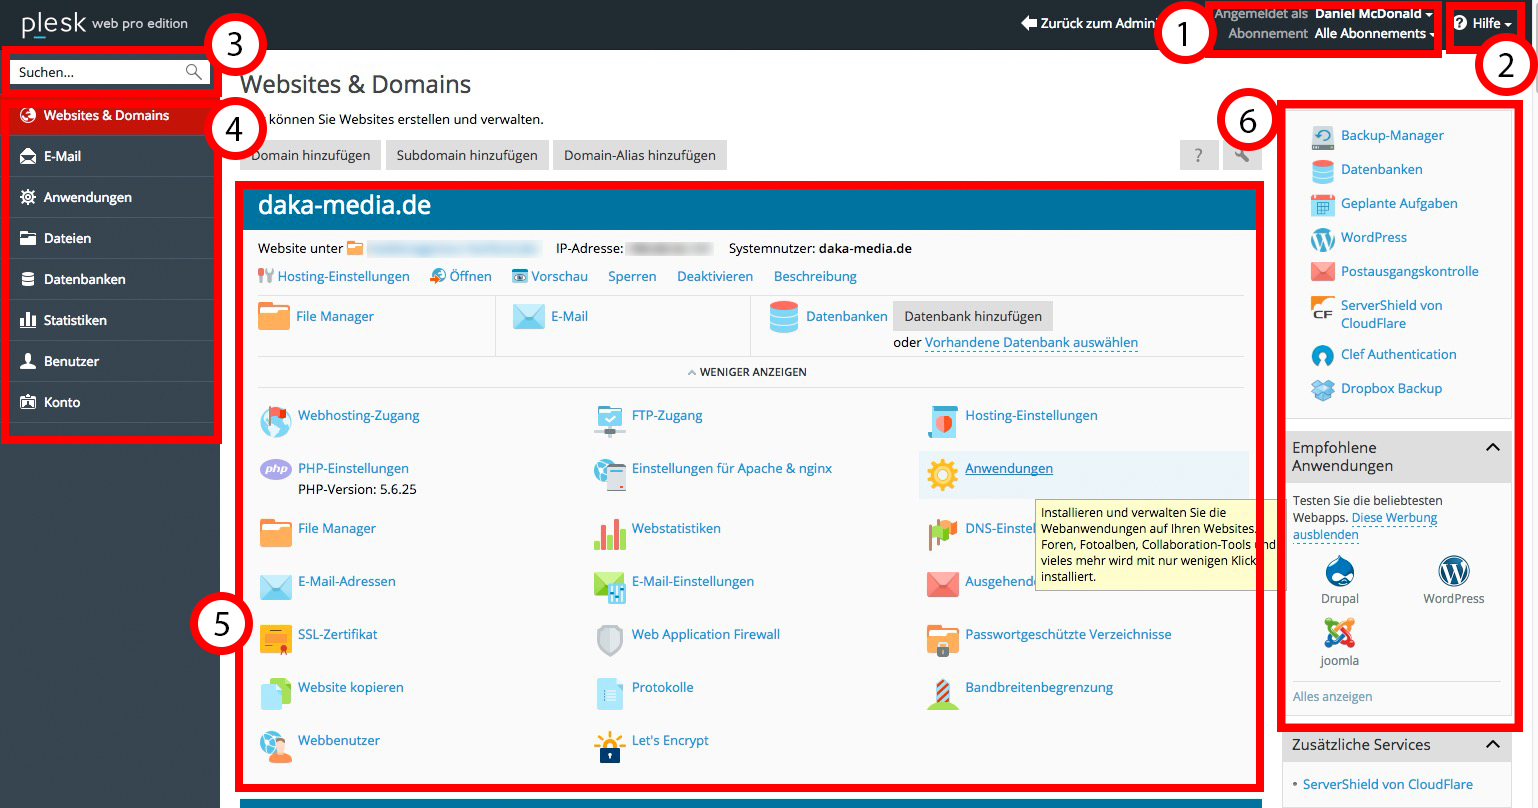Screen dimensions: 1538x808
Task: Click the SSL-Zertifikat certificate icon
Action: [x=275, y=640]
